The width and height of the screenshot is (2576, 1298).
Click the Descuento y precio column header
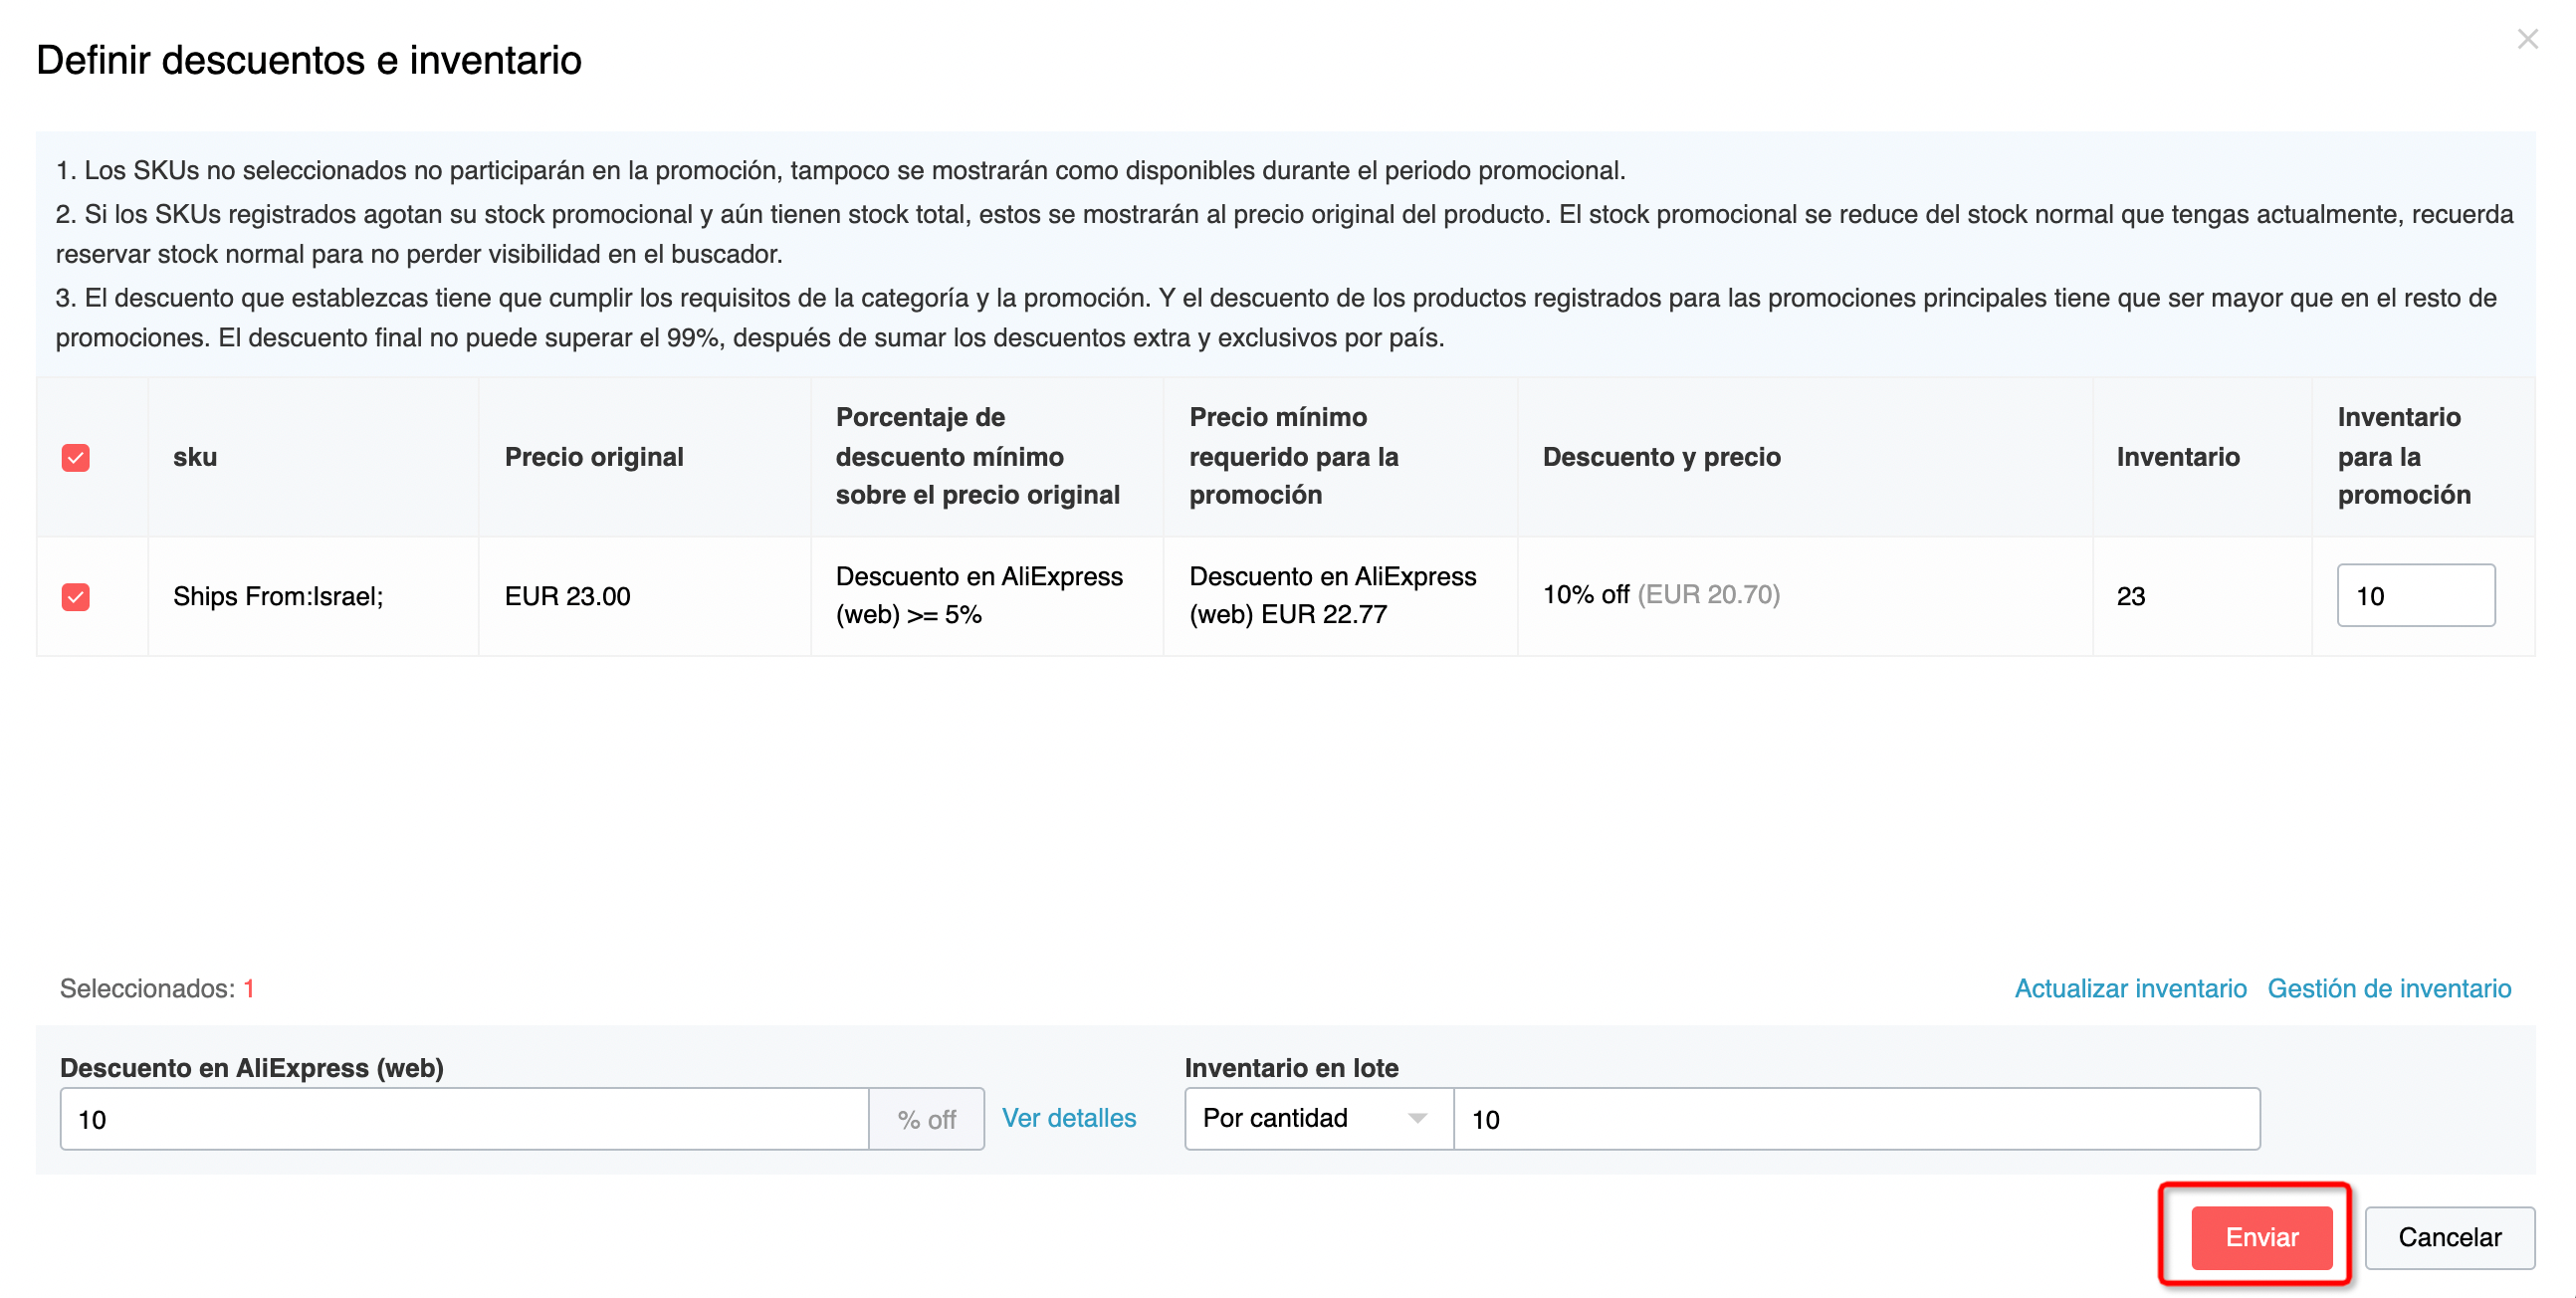(1661, 457)
